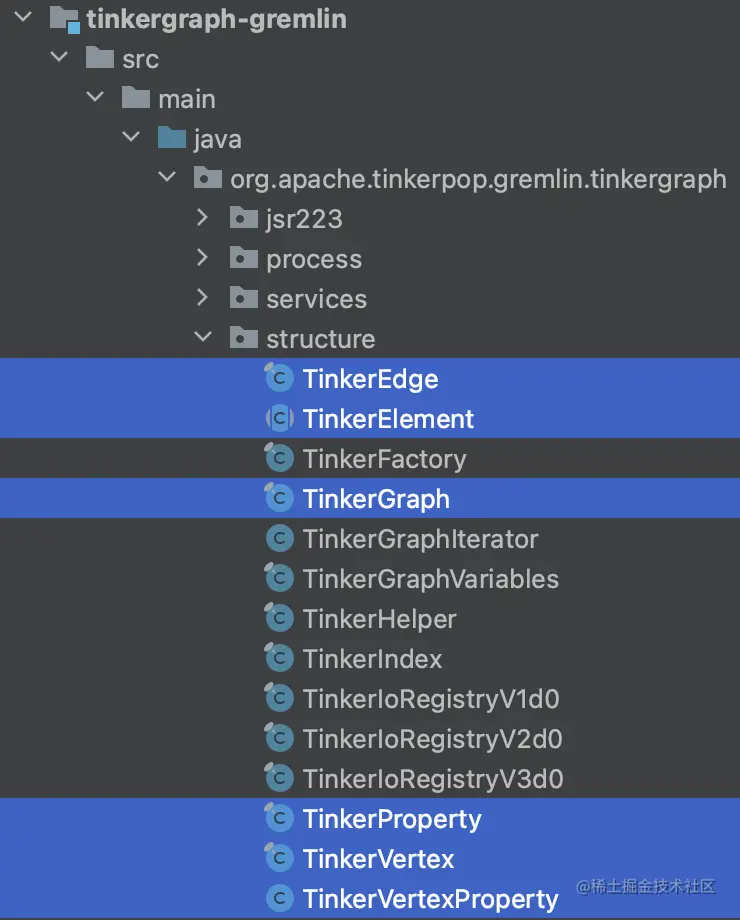Click the TinkerFactory class icon

click(x=278, y=459)
